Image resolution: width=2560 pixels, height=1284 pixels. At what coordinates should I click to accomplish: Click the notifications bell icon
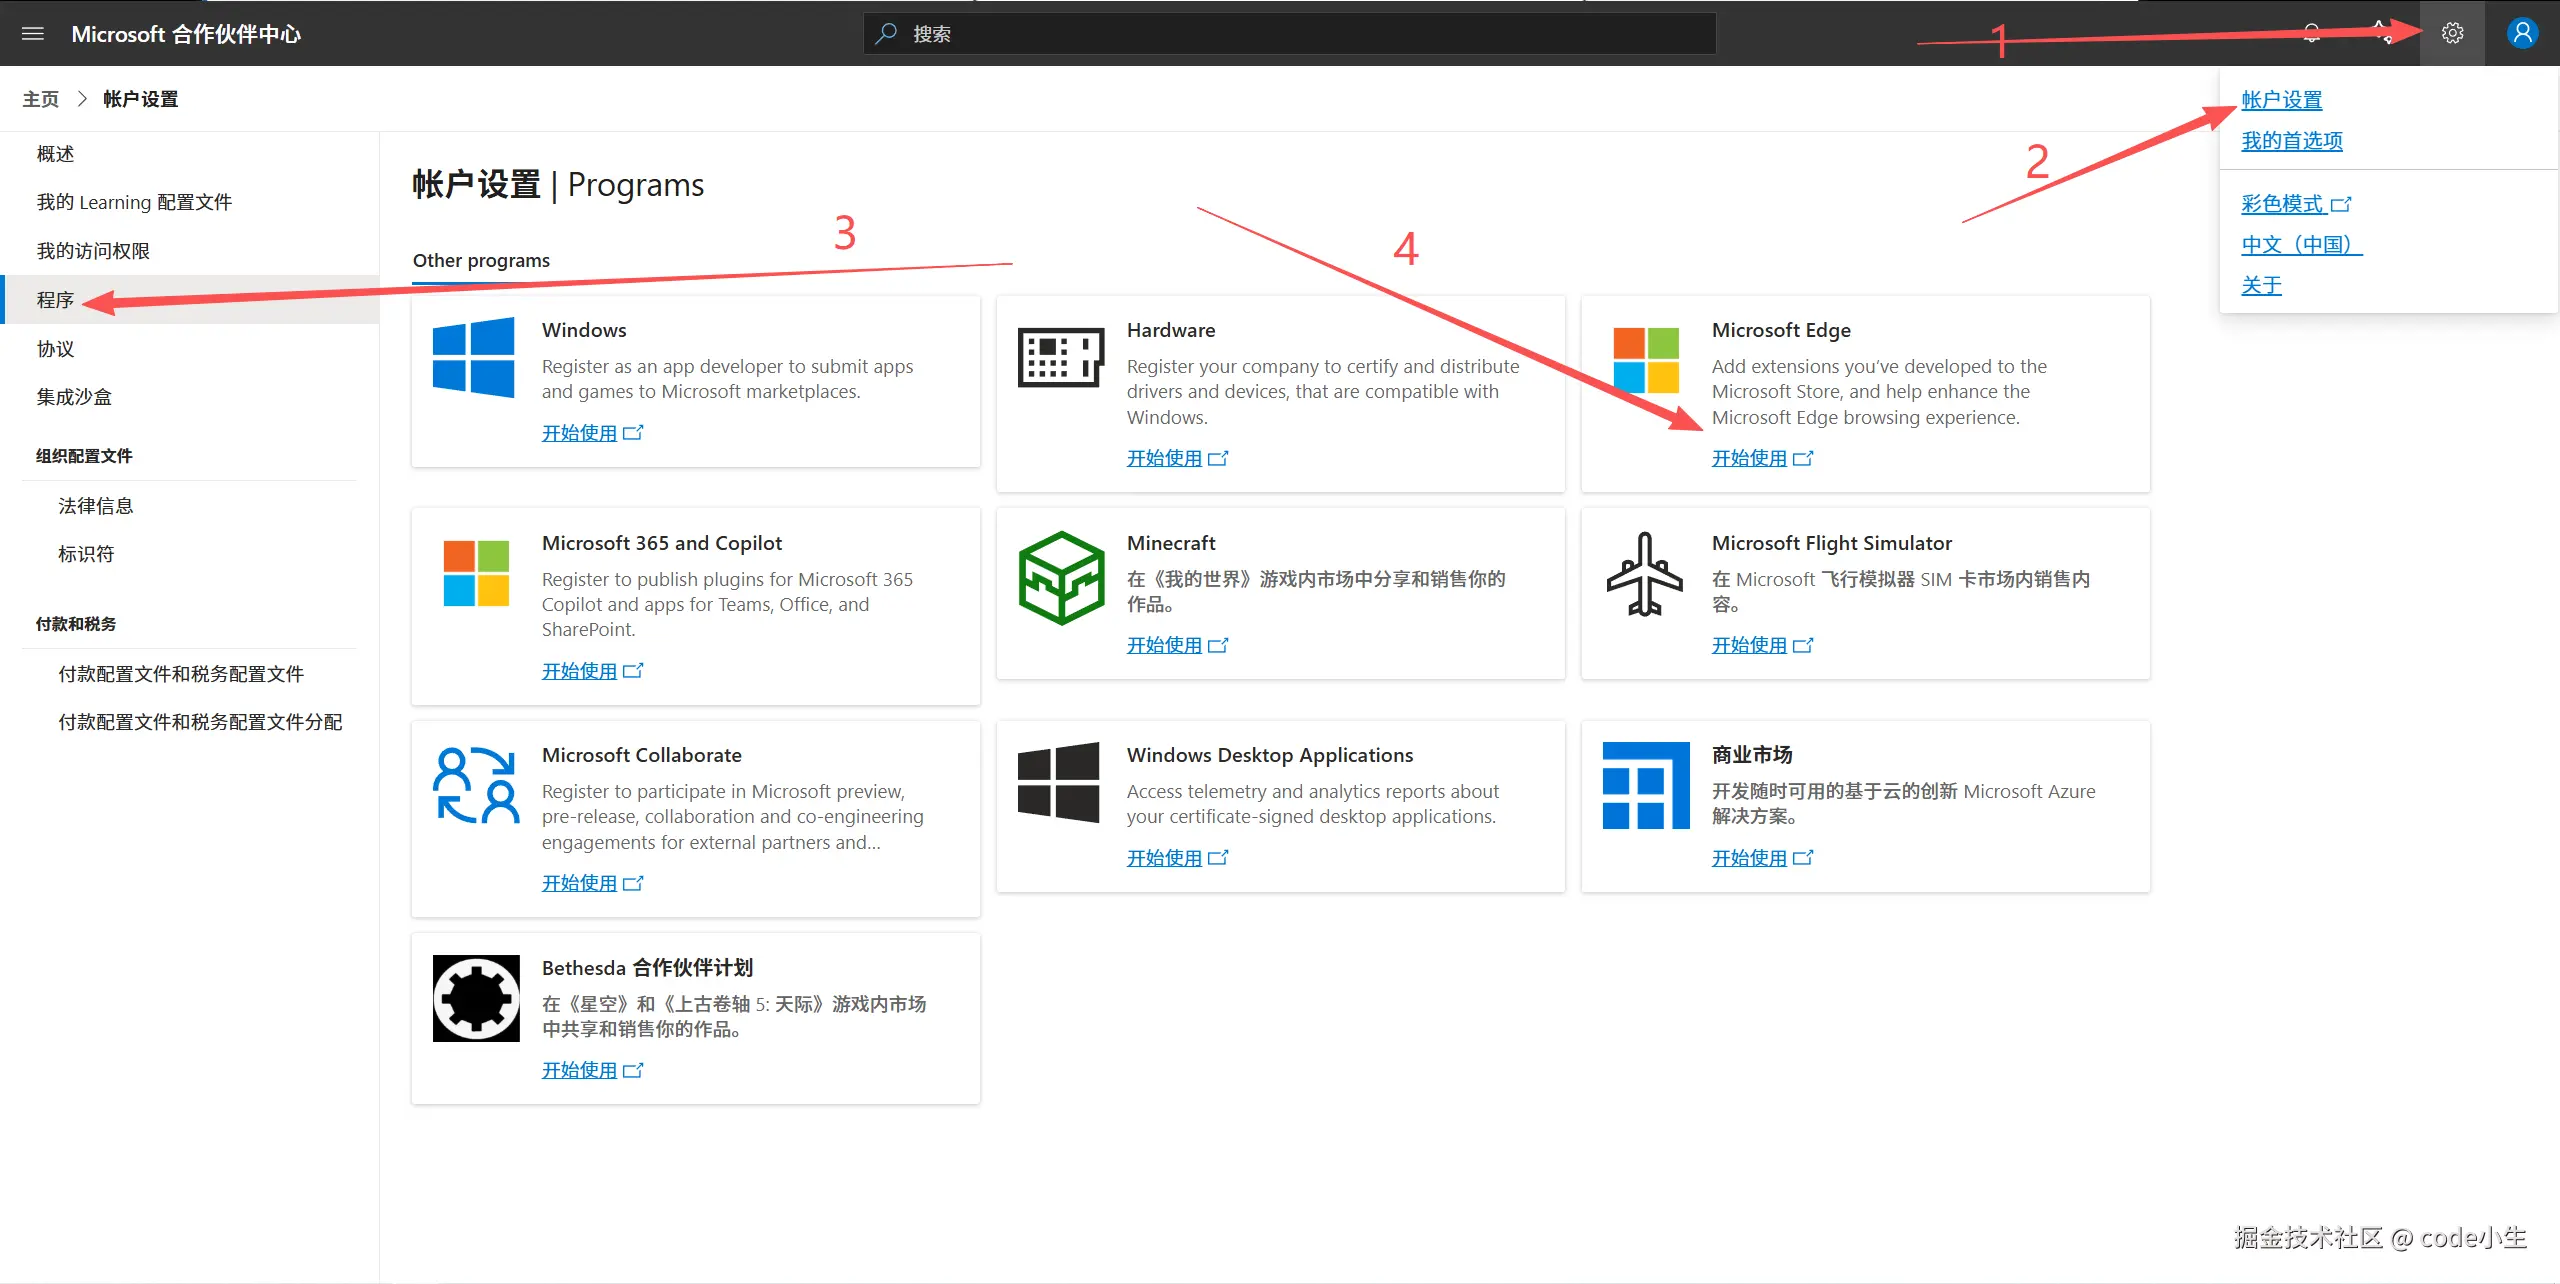click(2312, 34)
